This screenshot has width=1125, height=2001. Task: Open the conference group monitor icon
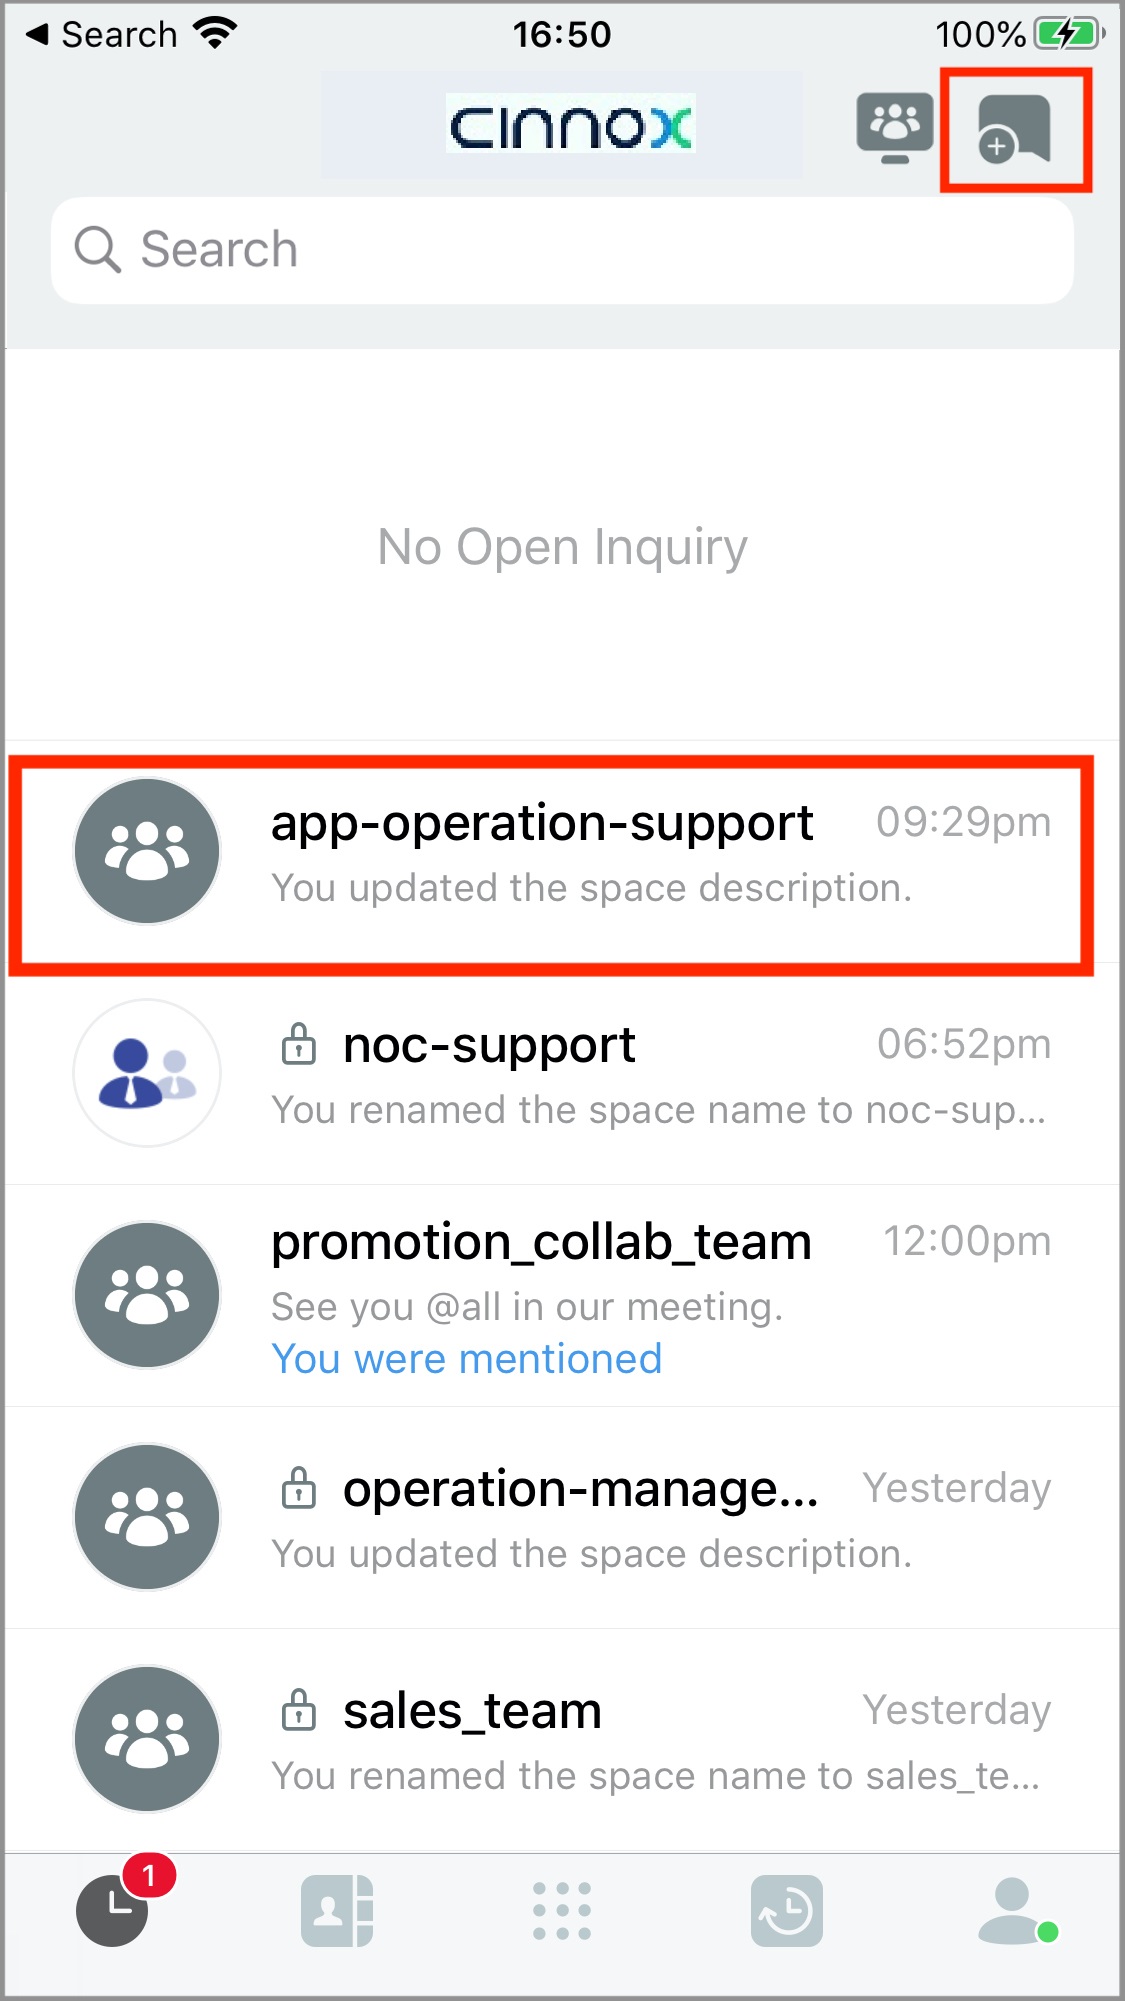(895, 128)
